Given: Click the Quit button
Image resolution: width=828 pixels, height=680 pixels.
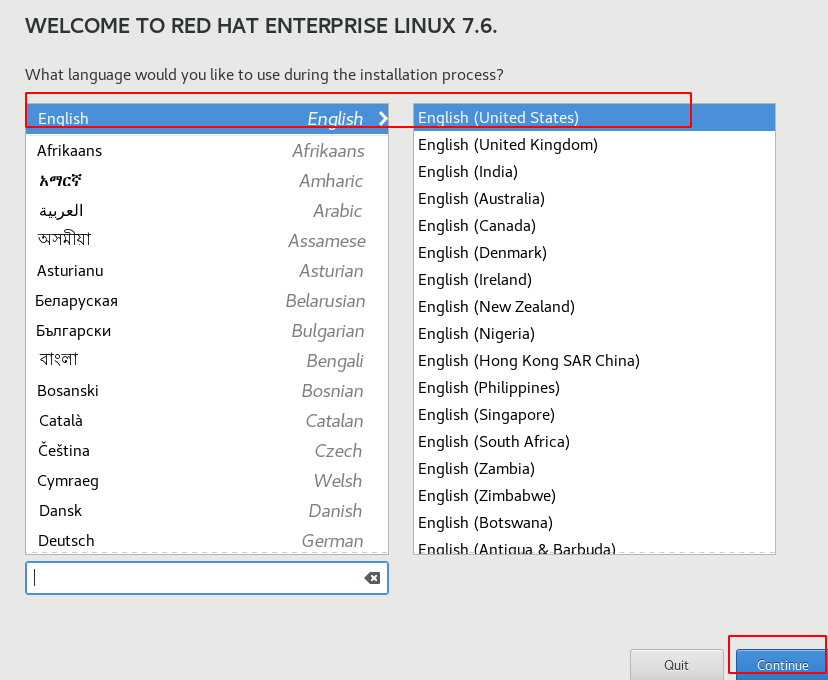Looking at the screenshot, I should point(676,665).
